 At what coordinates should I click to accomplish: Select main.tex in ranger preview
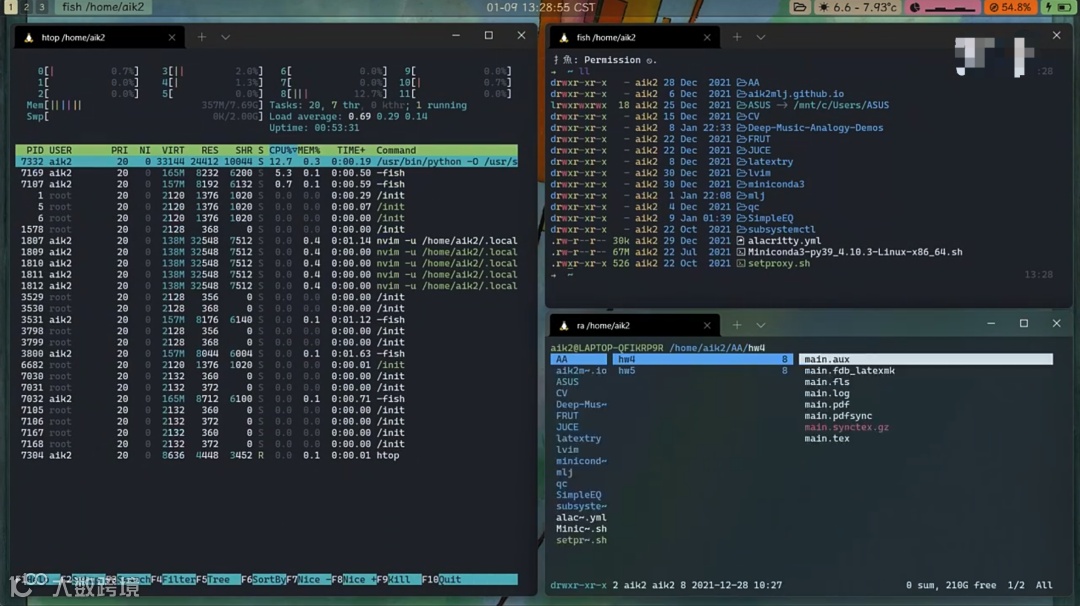[827, 439]
